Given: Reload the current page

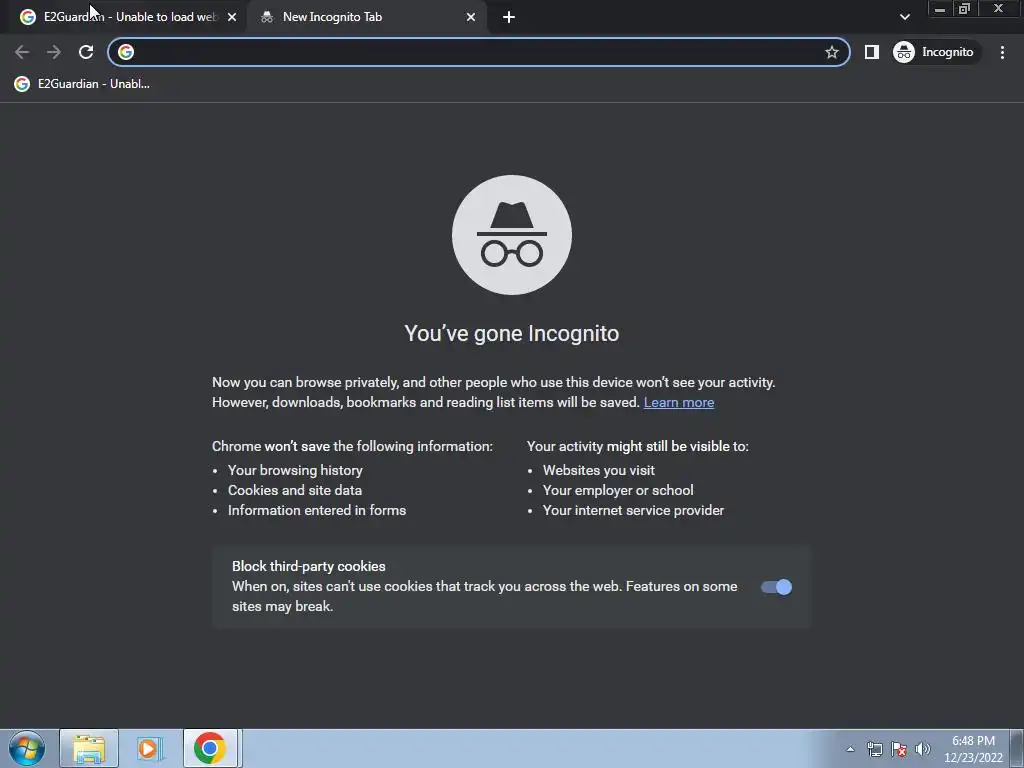Looking at the screenshot, I should (86, 52).
